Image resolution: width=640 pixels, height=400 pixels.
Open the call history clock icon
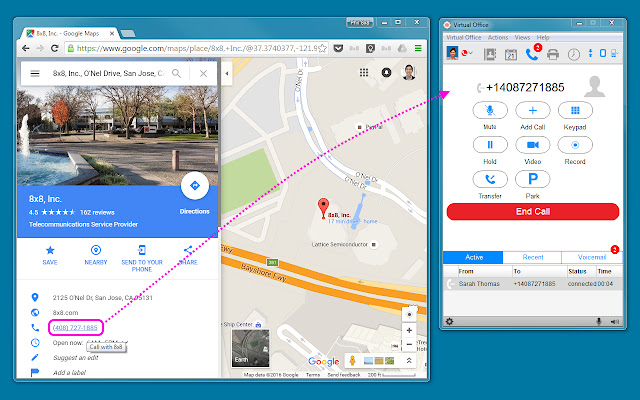(574, 54)
